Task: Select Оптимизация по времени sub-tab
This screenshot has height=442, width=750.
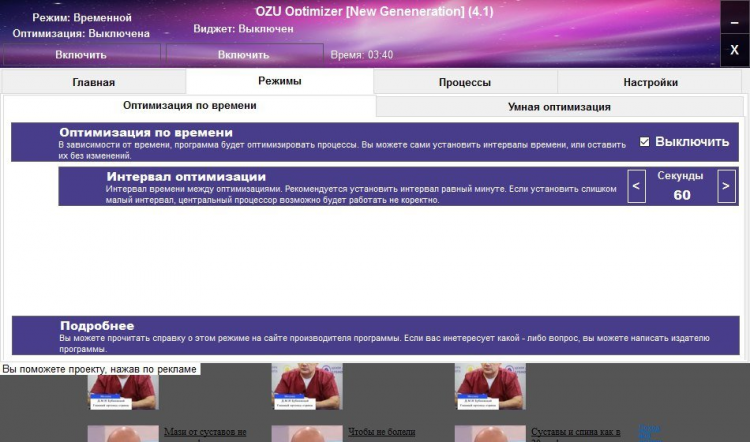Action: click(190, 106)
